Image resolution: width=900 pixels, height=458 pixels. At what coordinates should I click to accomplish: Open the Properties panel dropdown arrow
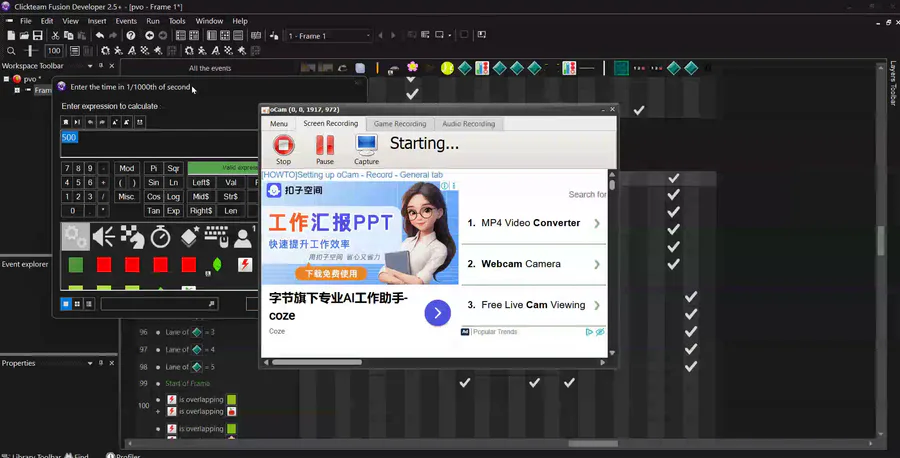pyautogui.click(x=90, y=363)
